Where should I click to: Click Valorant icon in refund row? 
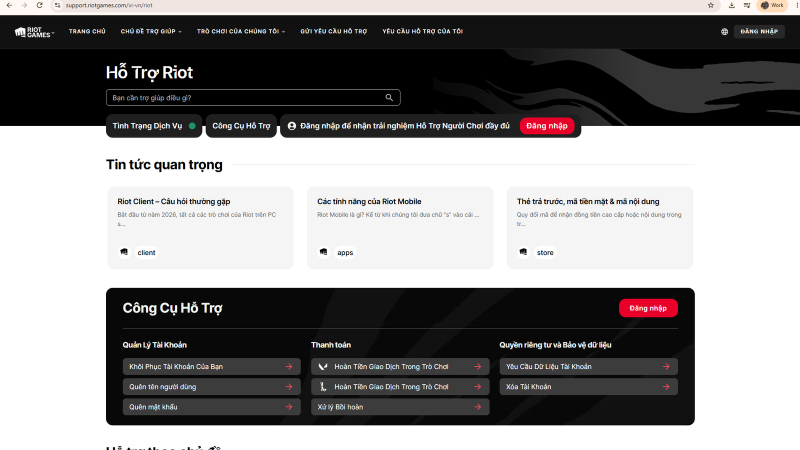click(x=323, y=366)
